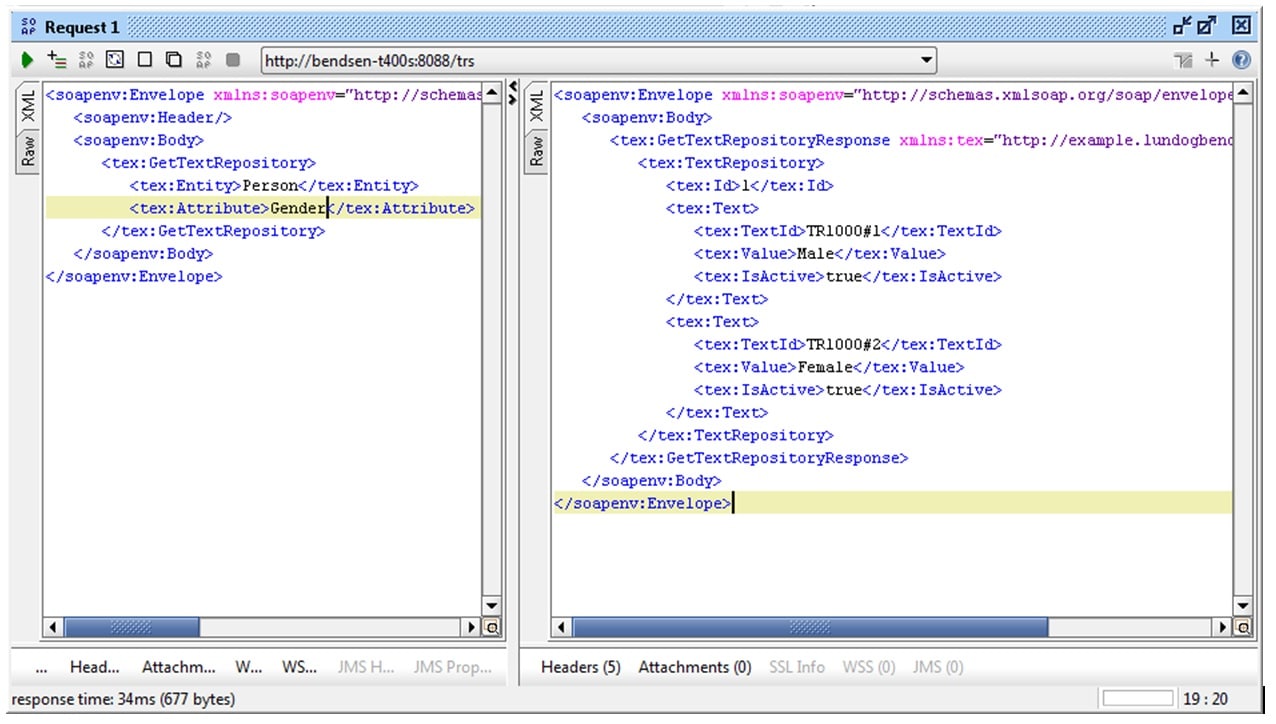Open the endpoint URL dropdown arrow
The width and height of the screenshot is (1276, 724).
coord(926,61)
